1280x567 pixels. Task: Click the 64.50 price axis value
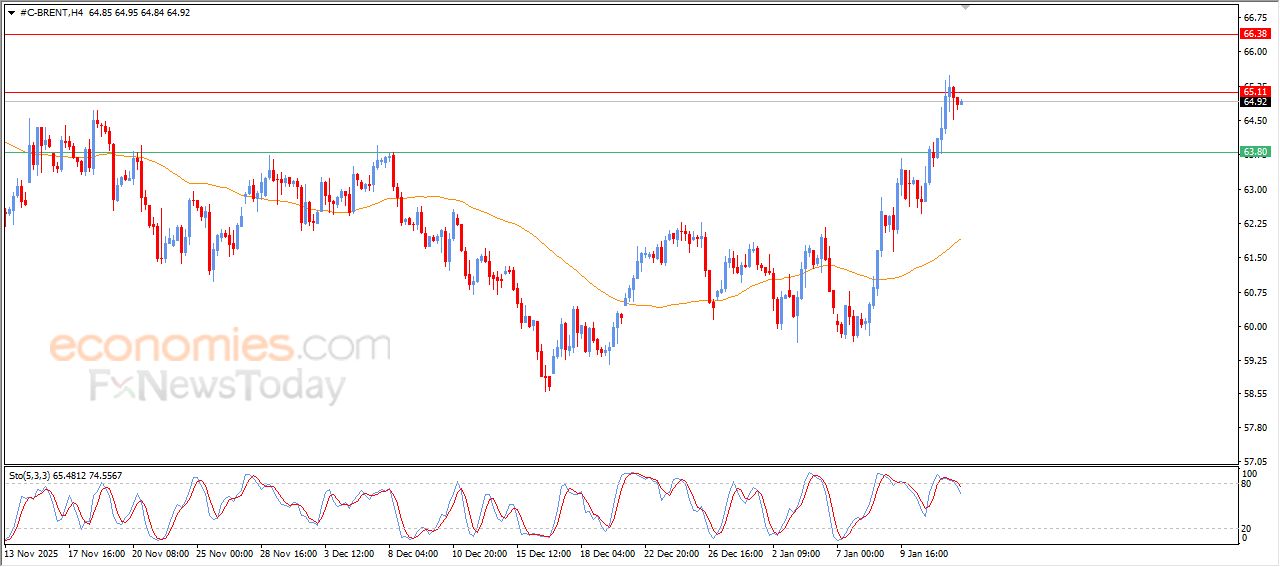pyautogui.click(x=1255, y=121)
